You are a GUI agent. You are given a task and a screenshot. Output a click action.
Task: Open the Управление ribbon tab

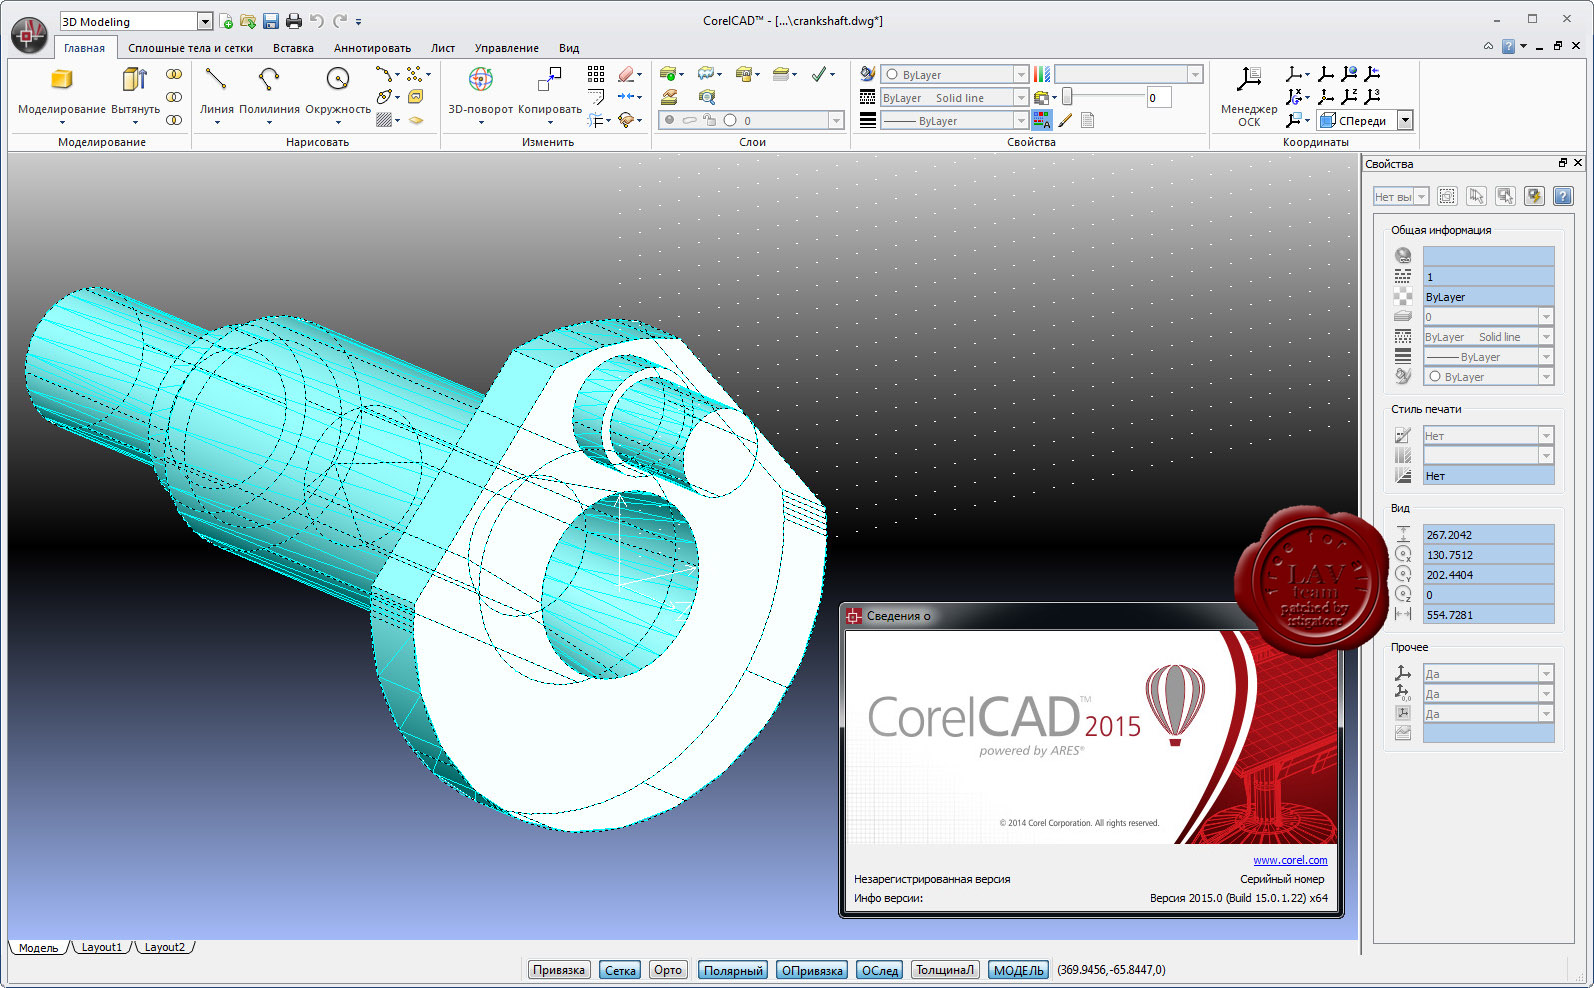click(506, 48)
